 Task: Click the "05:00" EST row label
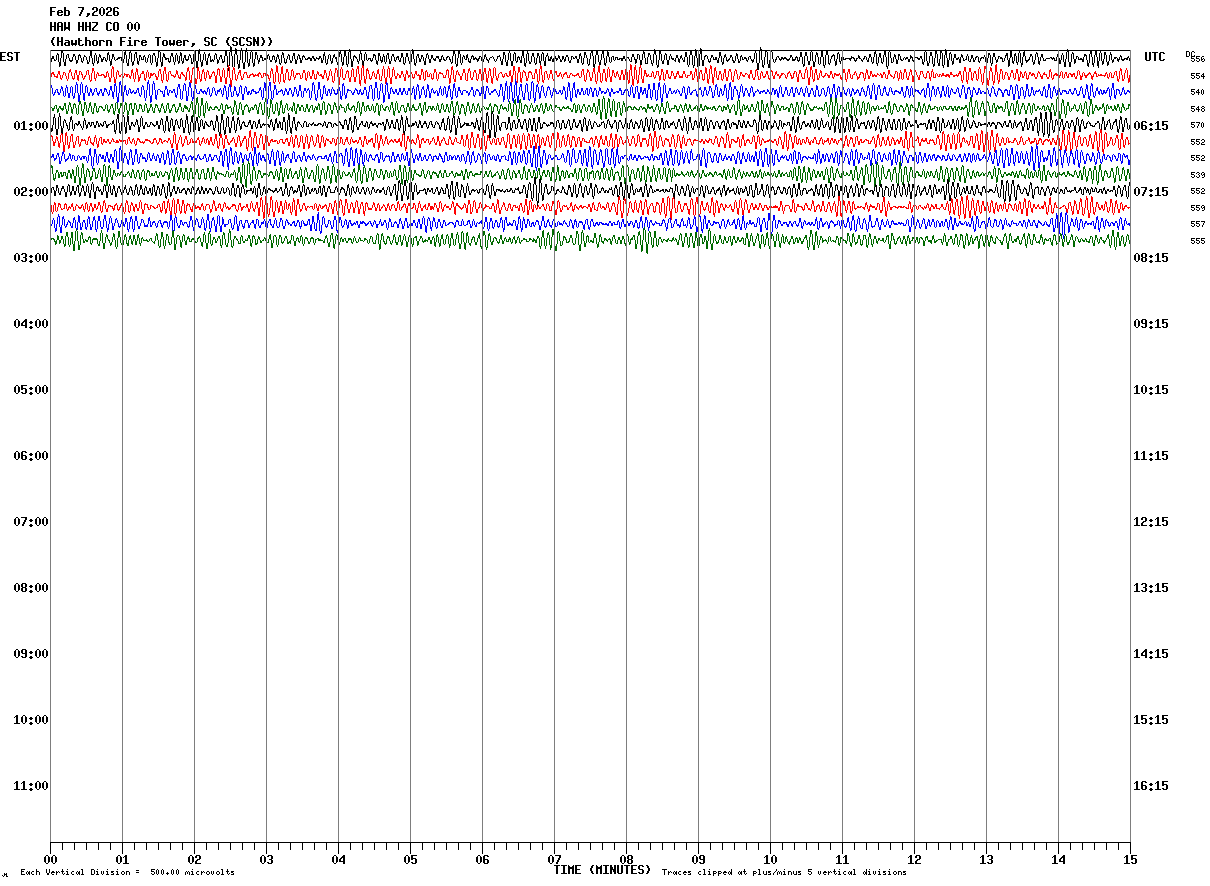tap(31, 390)
